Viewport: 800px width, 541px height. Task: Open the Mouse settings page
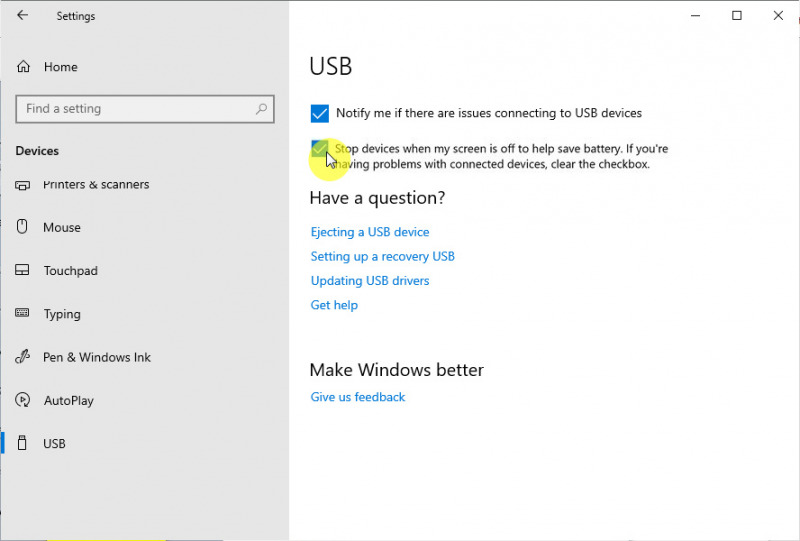pyautogui.click(x=62, y=228)
